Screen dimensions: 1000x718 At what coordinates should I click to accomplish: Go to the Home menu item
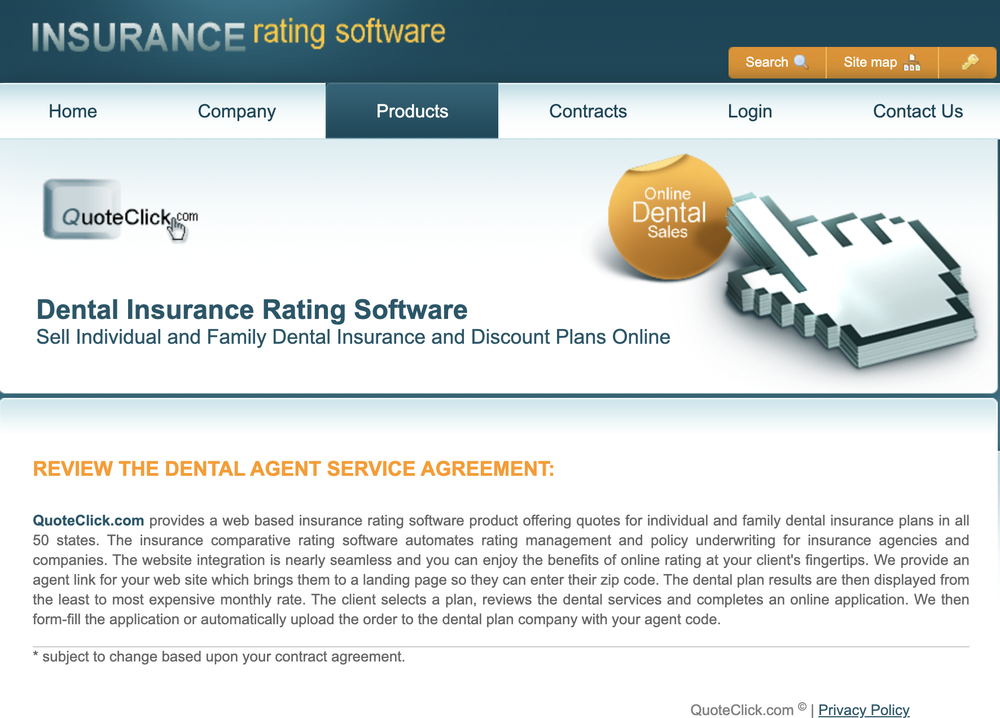73,111
